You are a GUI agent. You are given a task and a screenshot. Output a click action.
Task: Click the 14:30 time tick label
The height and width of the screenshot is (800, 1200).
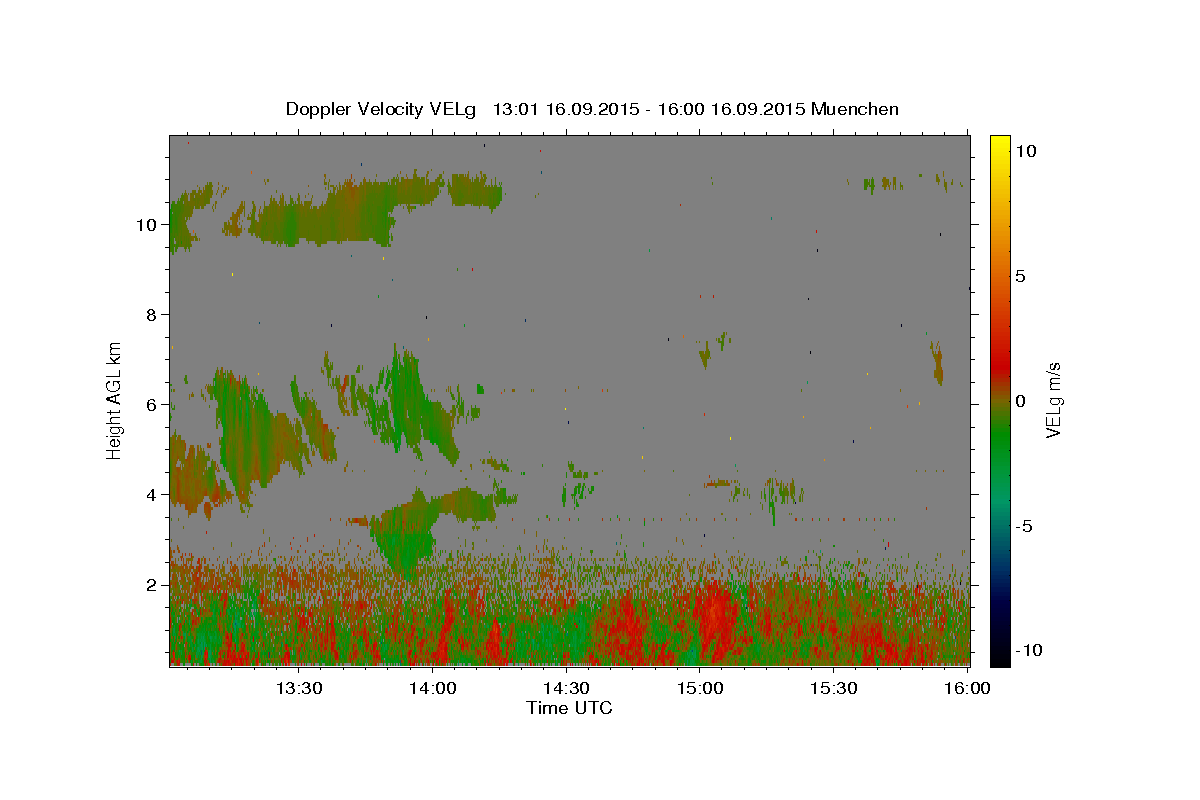coord(566,688)
